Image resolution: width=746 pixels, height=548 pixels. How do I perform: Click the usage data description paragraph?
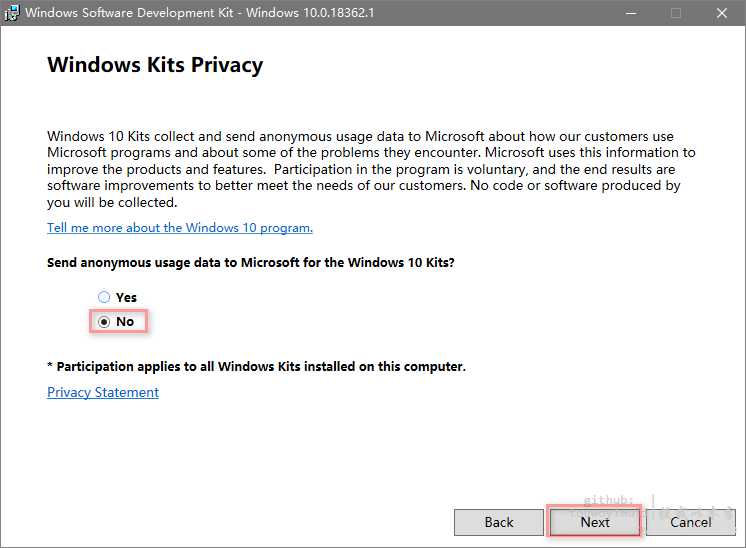(x=370, y=169)
